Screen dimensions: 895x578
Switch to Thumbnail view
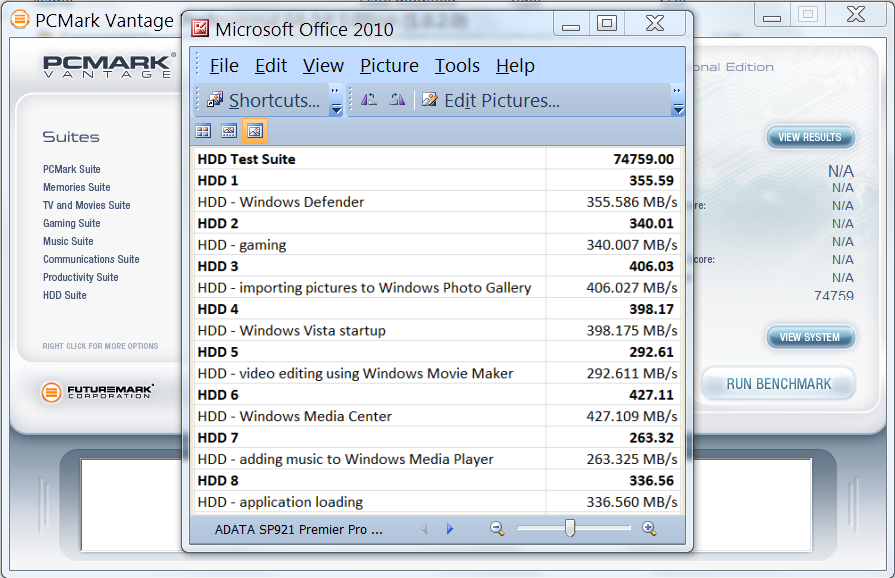point(203,131)
